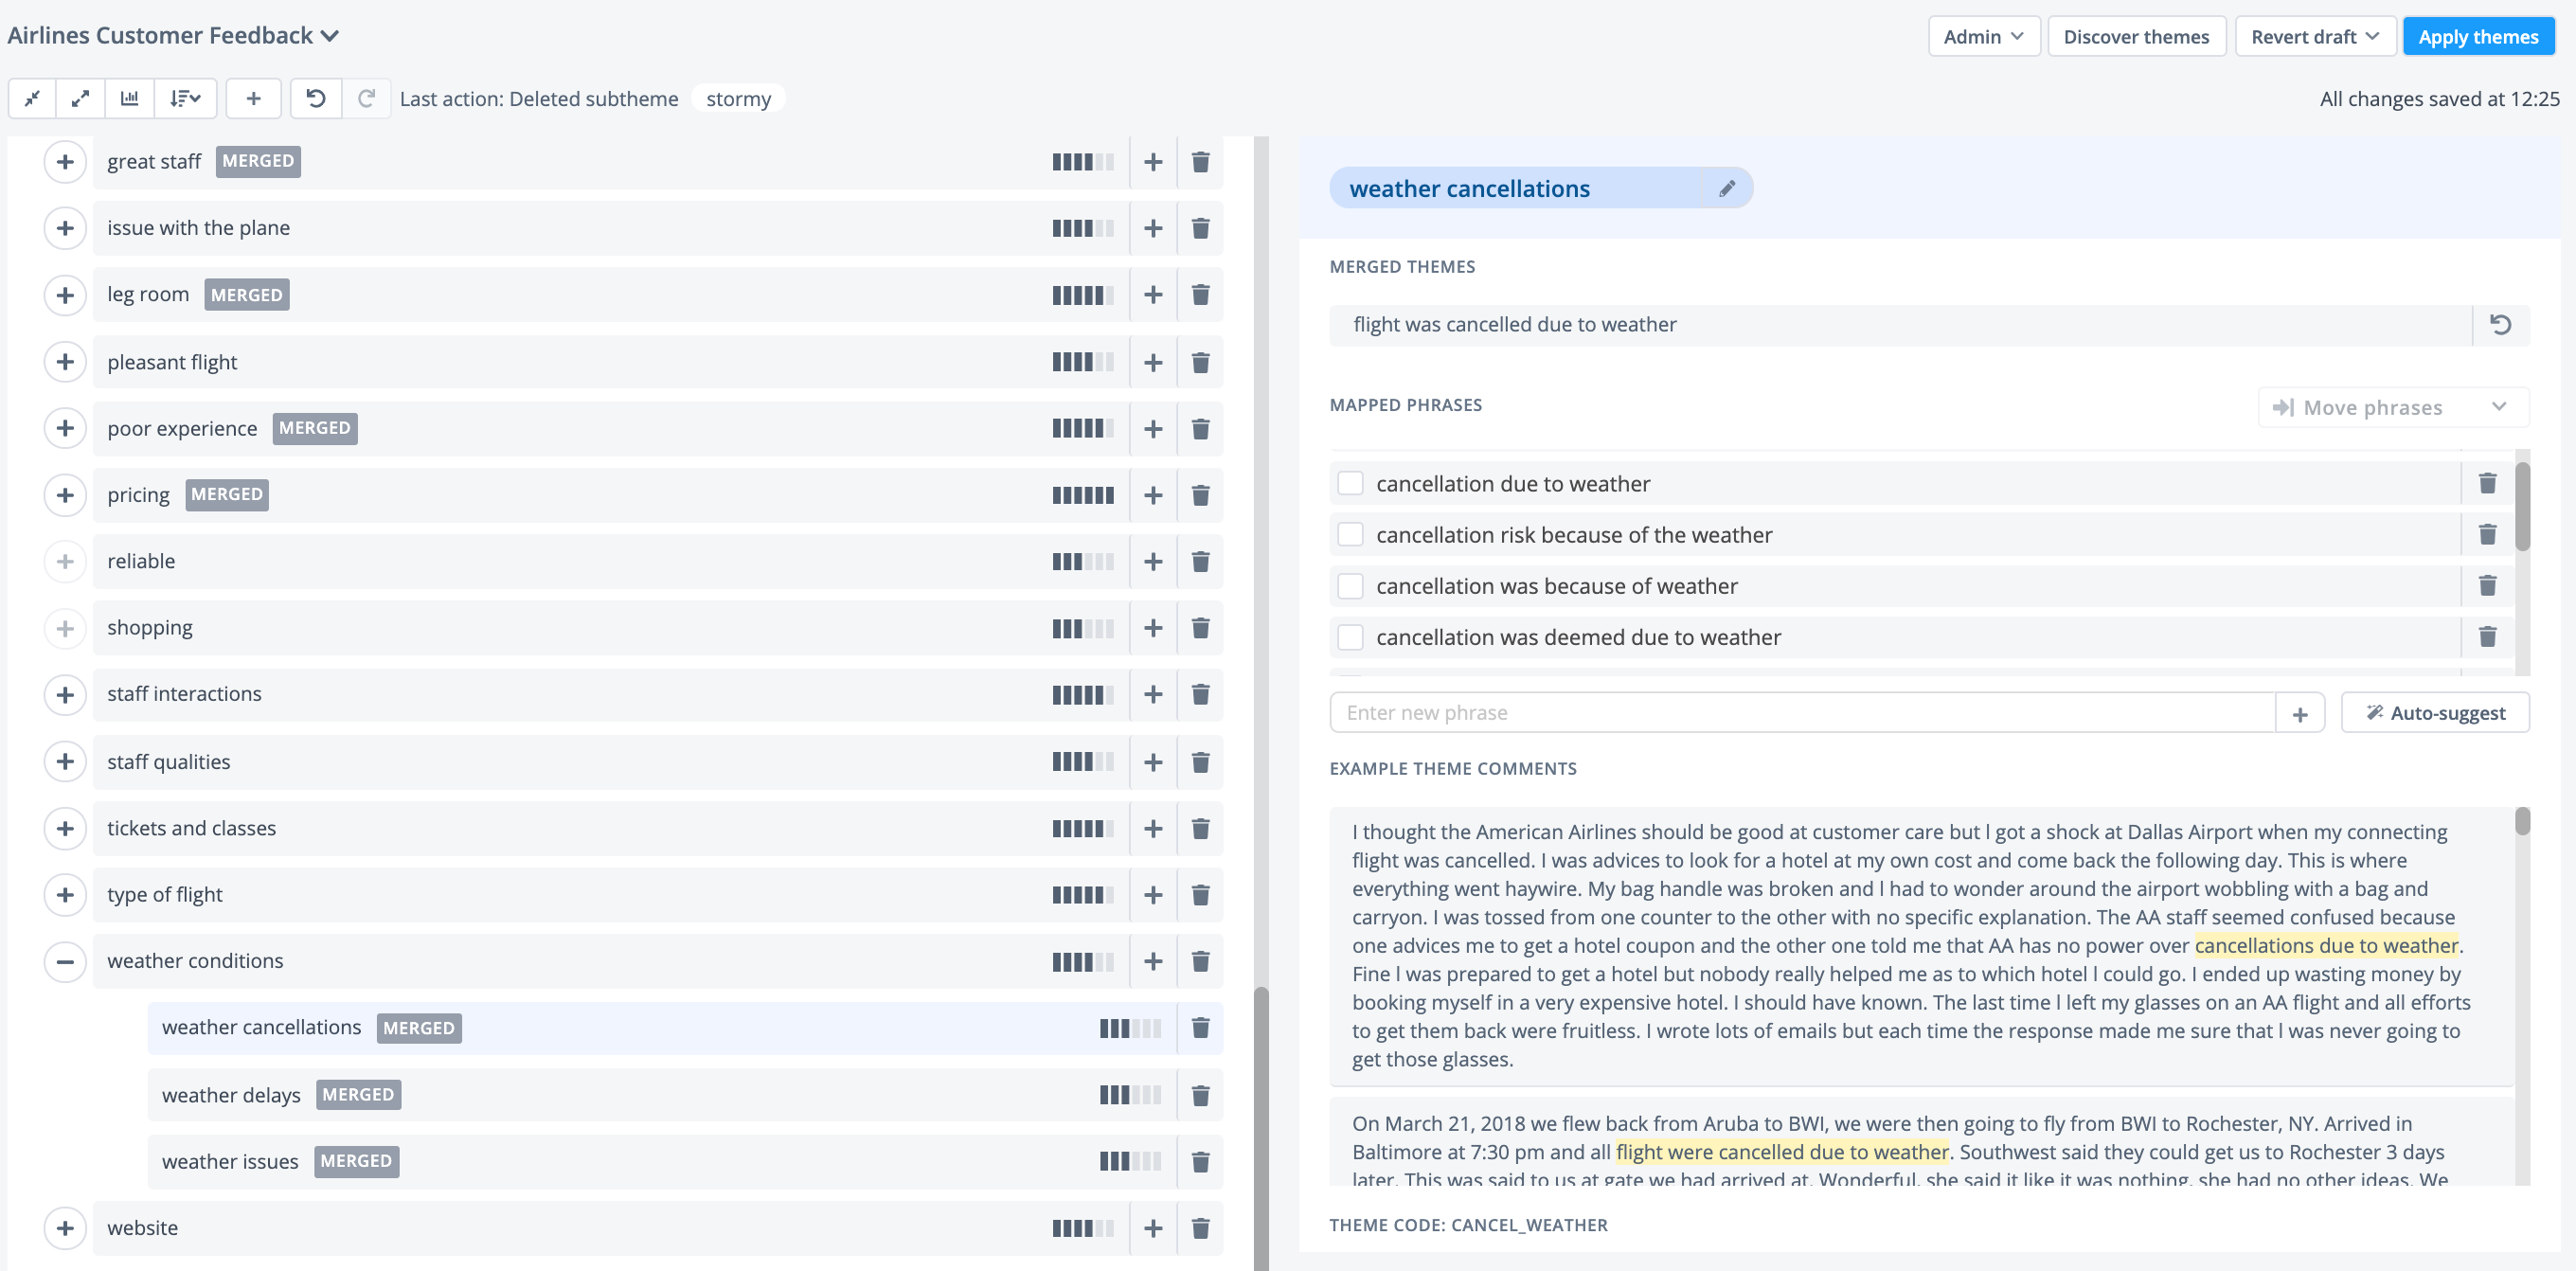Viewport: 2576px width, 1271px height.
Task: Open the Move phrases dropdown
Action: coord(2392,407)
